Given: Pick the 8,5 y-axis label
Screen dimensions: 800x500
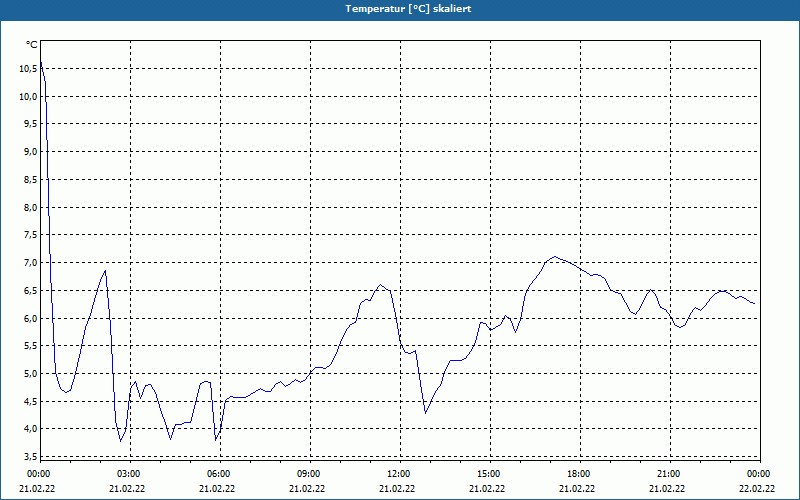Looking at the screenshot, I should [x=30, y=180].
